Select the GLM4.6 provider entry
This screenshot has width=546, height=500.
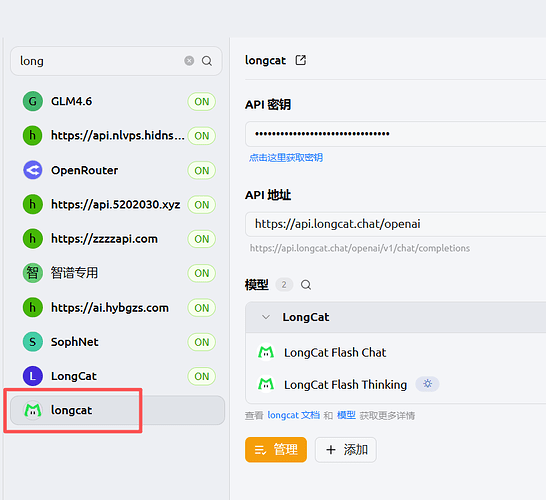[118, 101]
